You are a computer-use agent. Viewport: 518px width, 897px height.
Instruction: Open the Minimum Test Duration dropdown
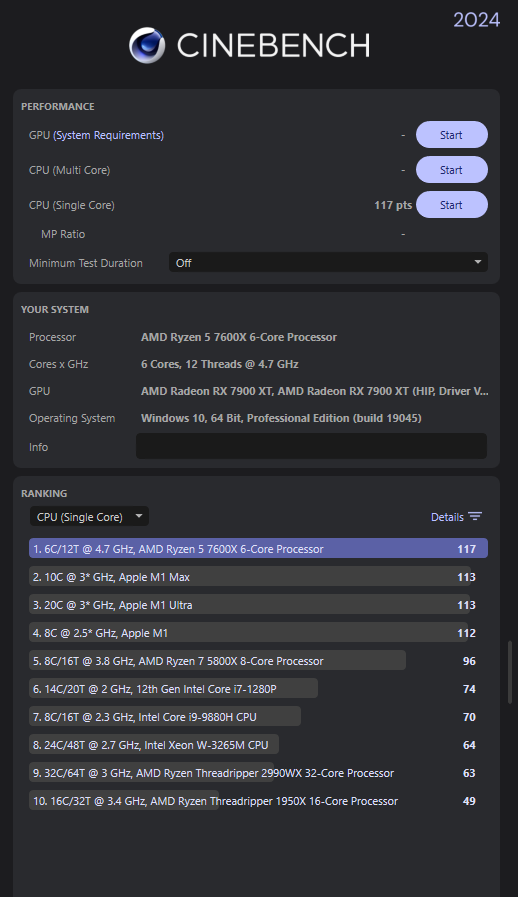coord(328,263)
